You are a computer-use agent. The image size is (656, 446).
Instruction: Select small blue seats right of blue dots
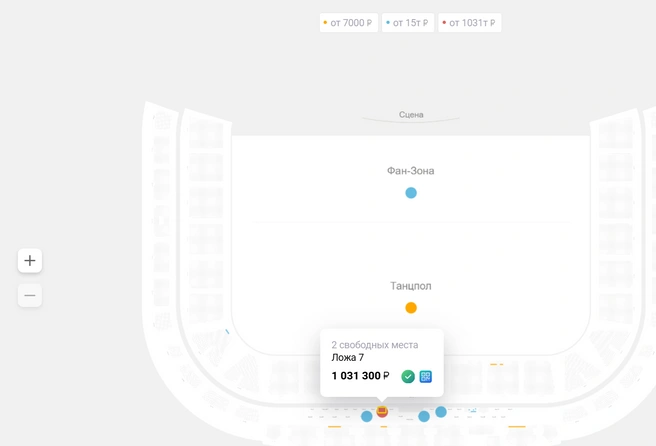click(472, 411)
